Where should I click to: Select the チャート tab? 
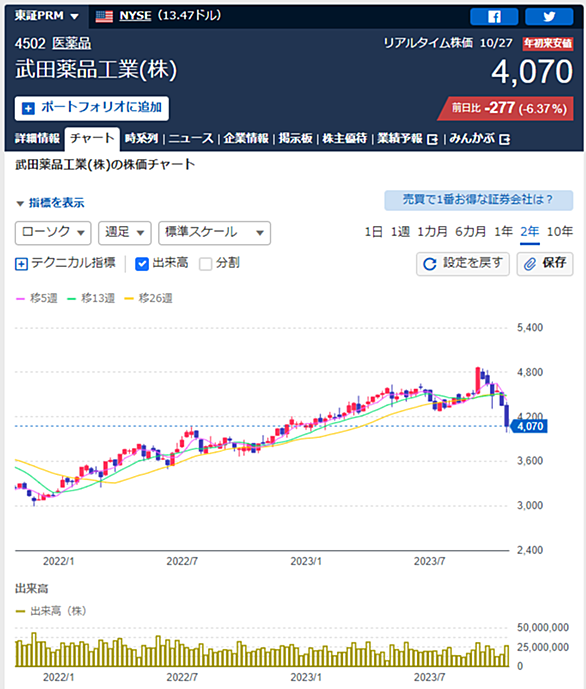click(x=92, y=138)
